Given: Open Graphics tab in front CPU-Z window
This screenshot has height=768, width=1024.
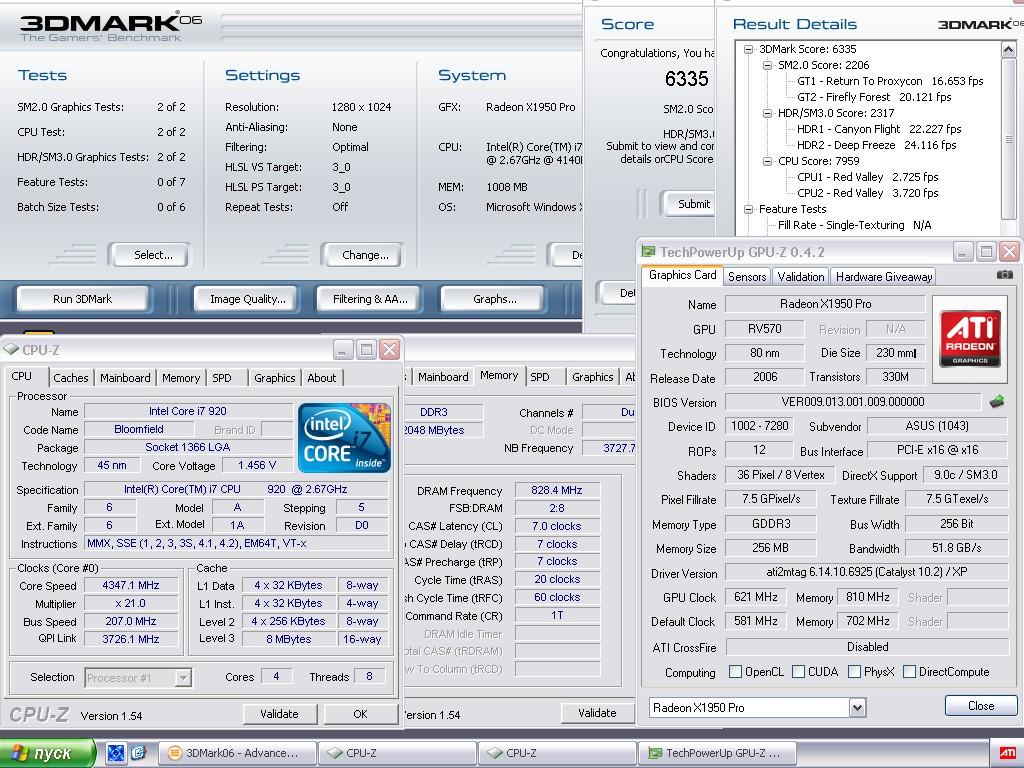Looking at the screenshot, I should [274, 377].
